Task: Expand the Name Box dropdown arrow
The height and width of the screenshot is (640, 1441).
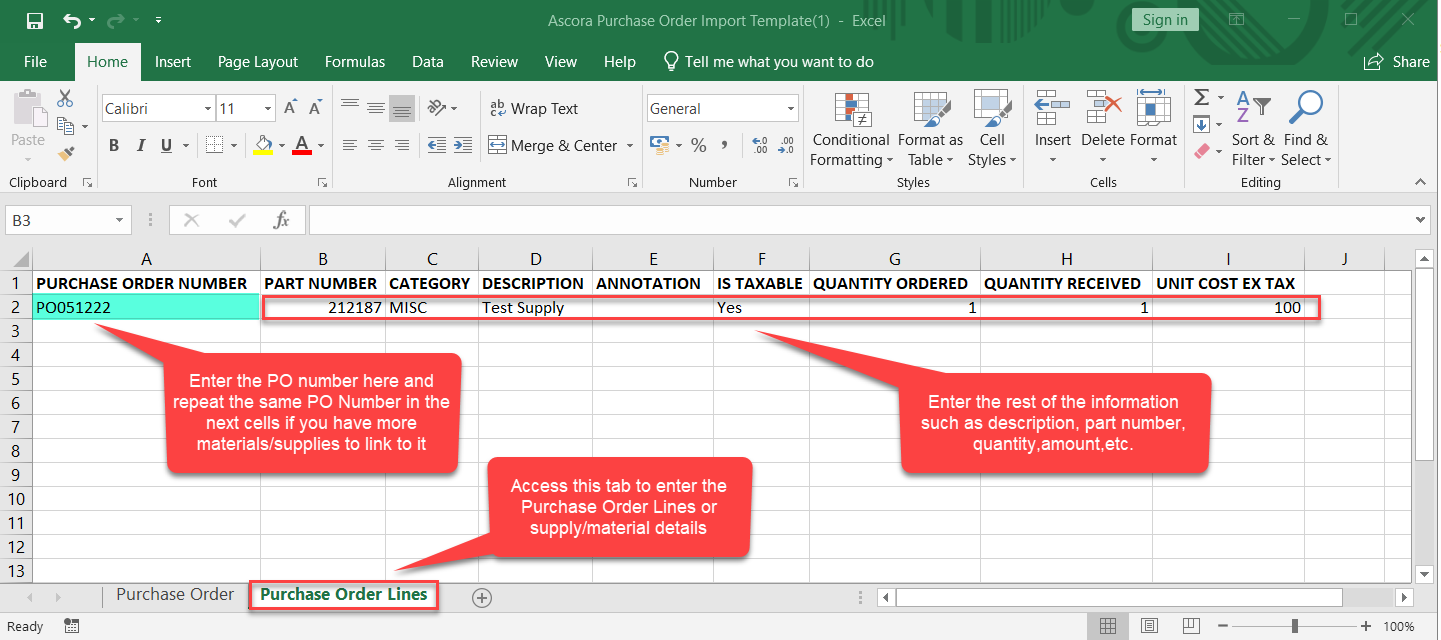Action: (120, 220)
